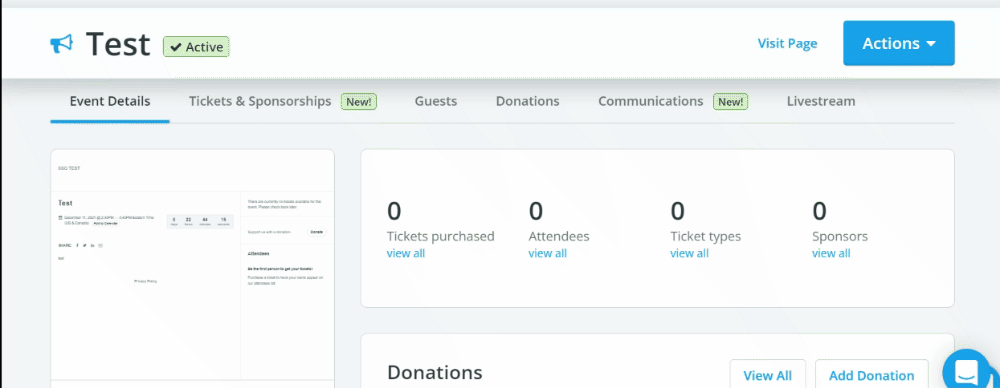The image size is (1000, 388).
Task: Click the email share icon in preview
Action: pos(100,245)
